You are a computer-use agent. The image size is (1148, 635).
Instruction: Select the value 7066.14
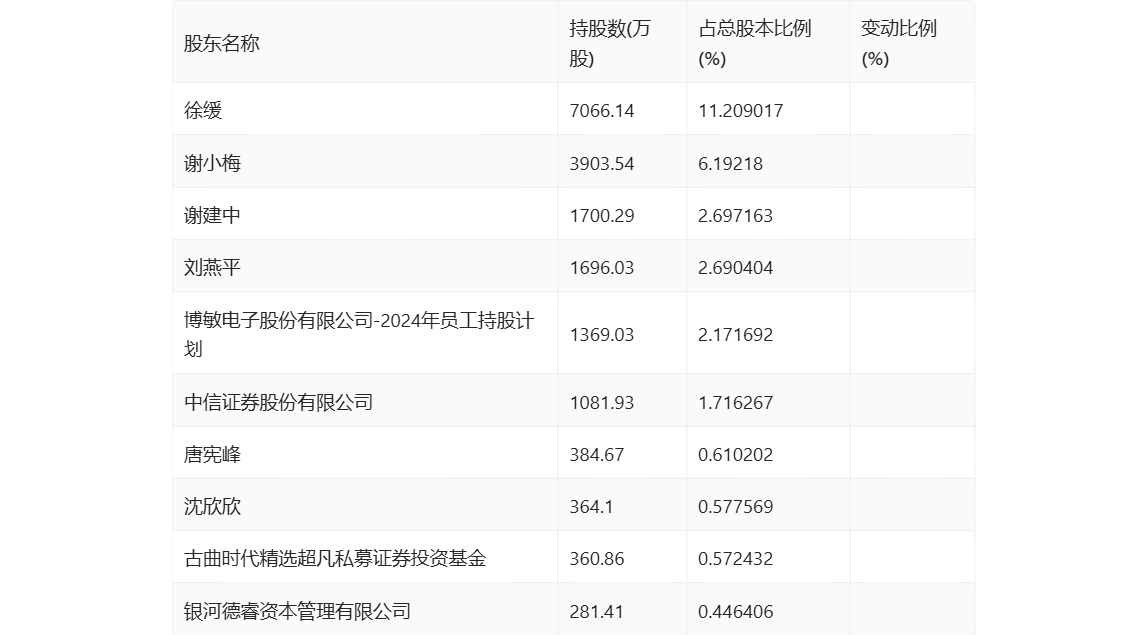click(602, 111)
